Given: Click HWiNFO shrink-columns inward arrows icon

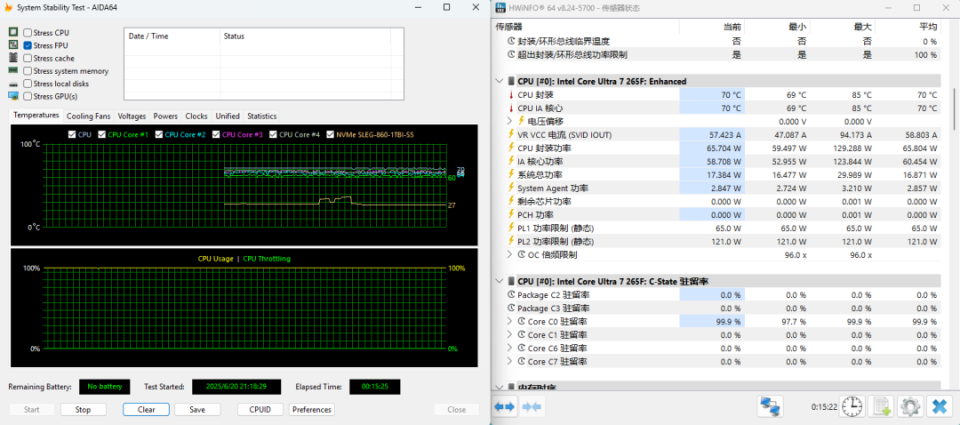Looking at the screenshot, I should click(532, 407).
